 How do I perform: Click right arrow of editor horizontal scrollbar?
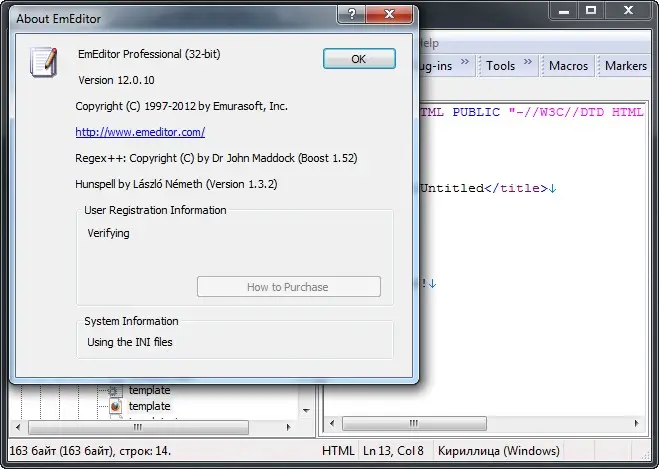pos(636,423)
